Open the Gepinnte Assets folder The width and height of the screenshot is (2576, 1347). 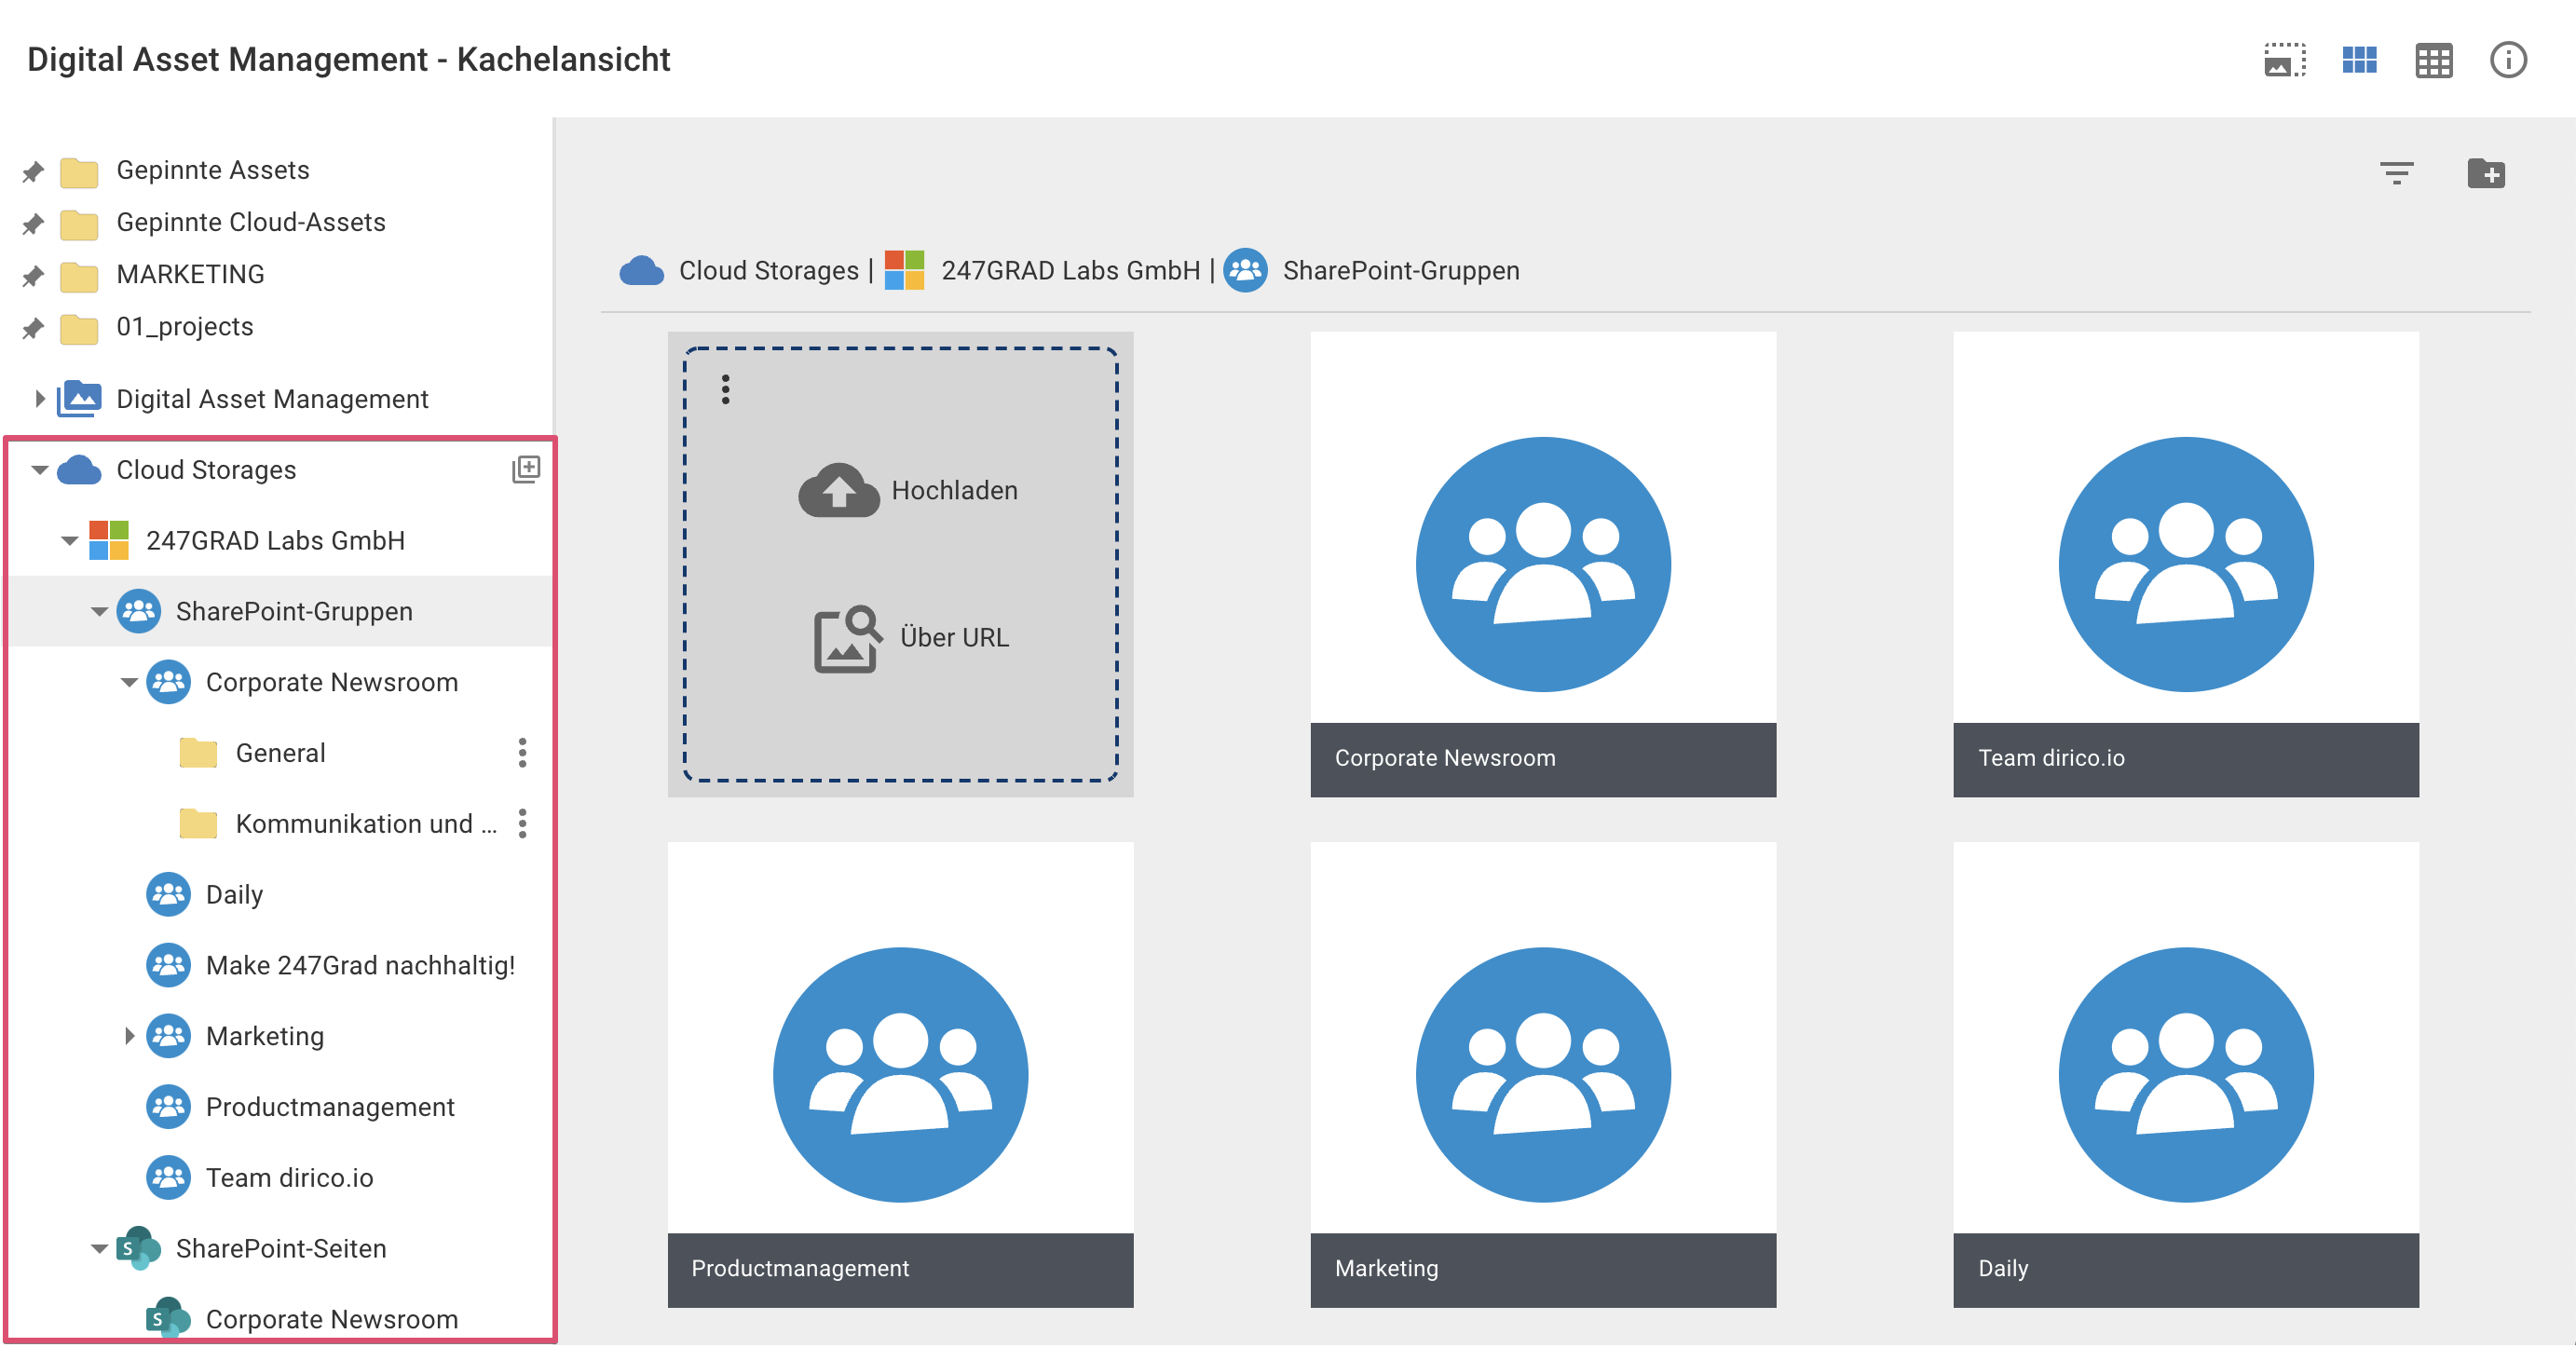[x=213, y=170]
